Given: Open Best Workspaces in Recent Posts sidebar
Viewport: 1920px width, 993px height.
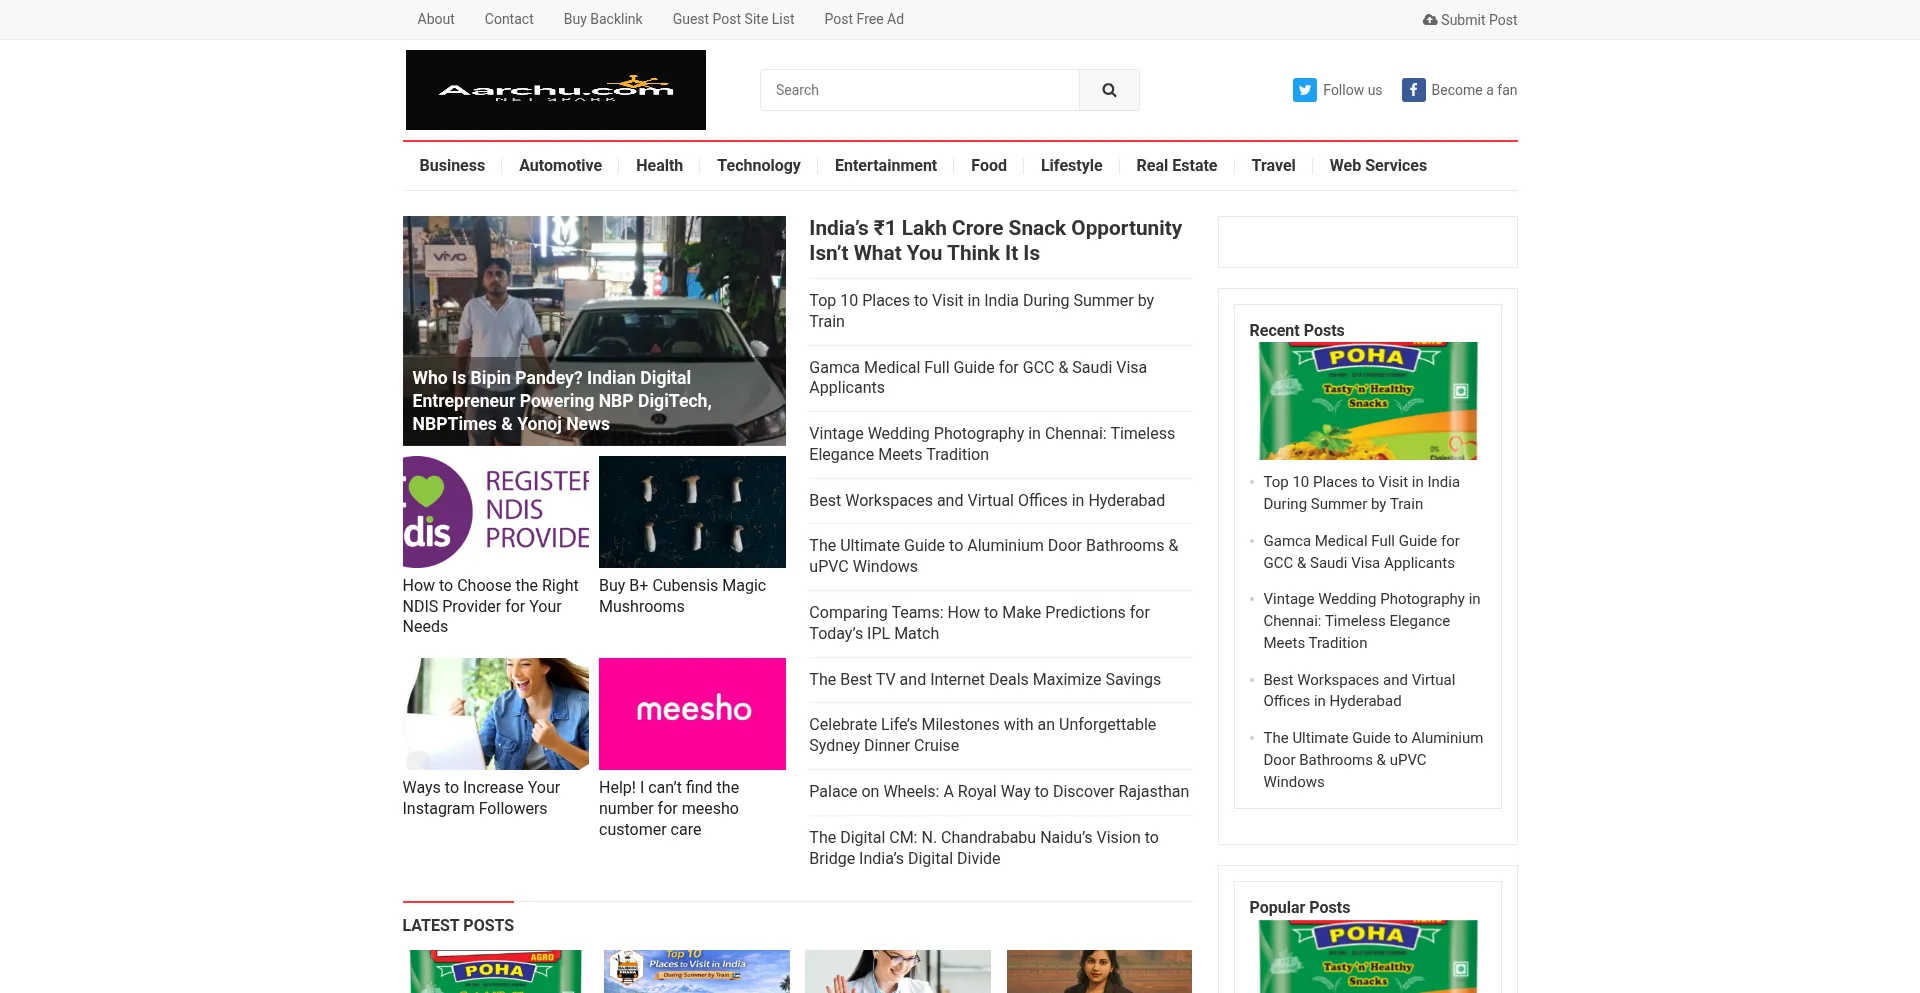Looking at the screenshot, I should (x=1359, y=690).
